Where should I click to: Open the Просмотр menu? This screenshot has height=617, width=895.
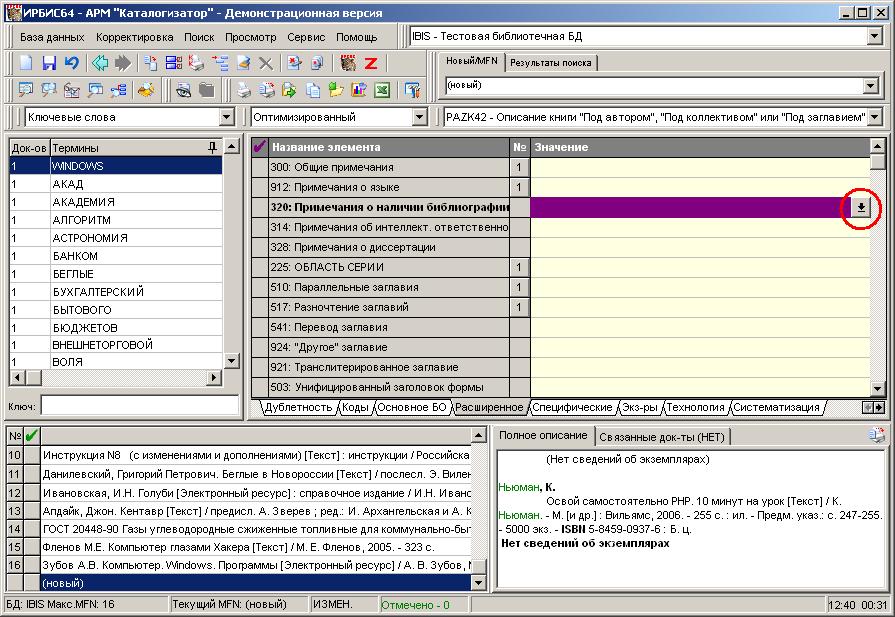[x=251, y=37]
